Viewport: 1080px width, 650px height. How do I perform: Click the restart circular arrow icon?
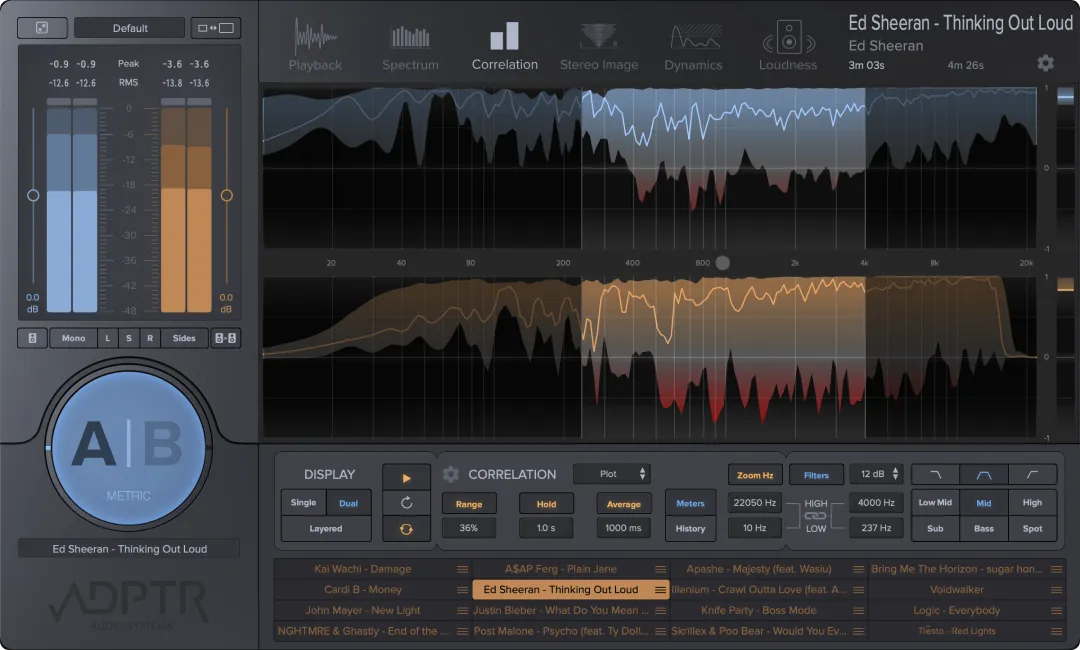[406, 503]
